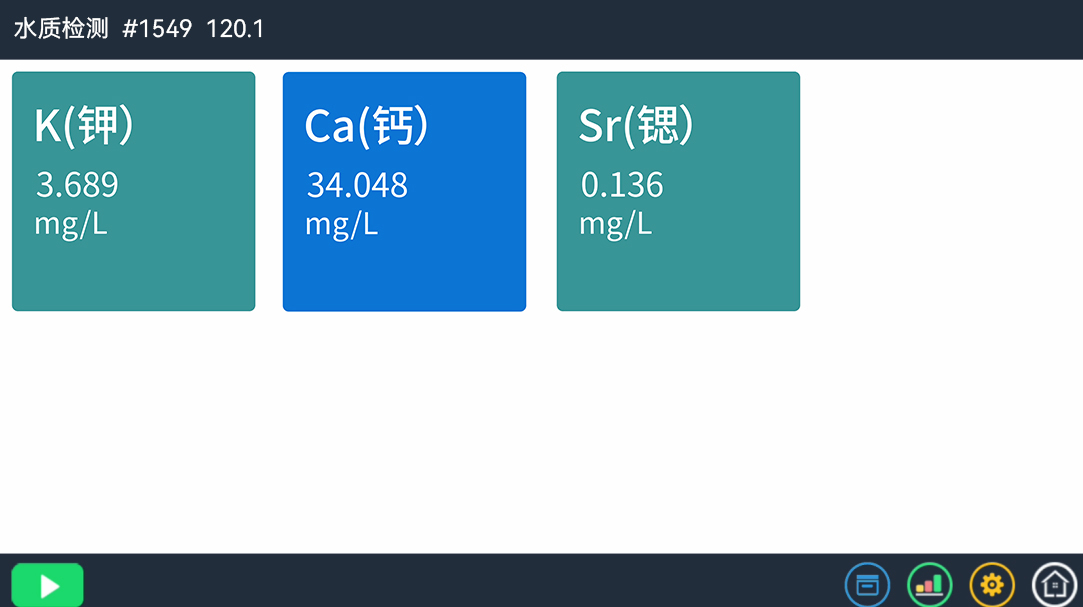Image resolution: width=1083 pixels, height=607 pixels.
Task: Open the yellow settings gear icon
Action: [991, 584]
